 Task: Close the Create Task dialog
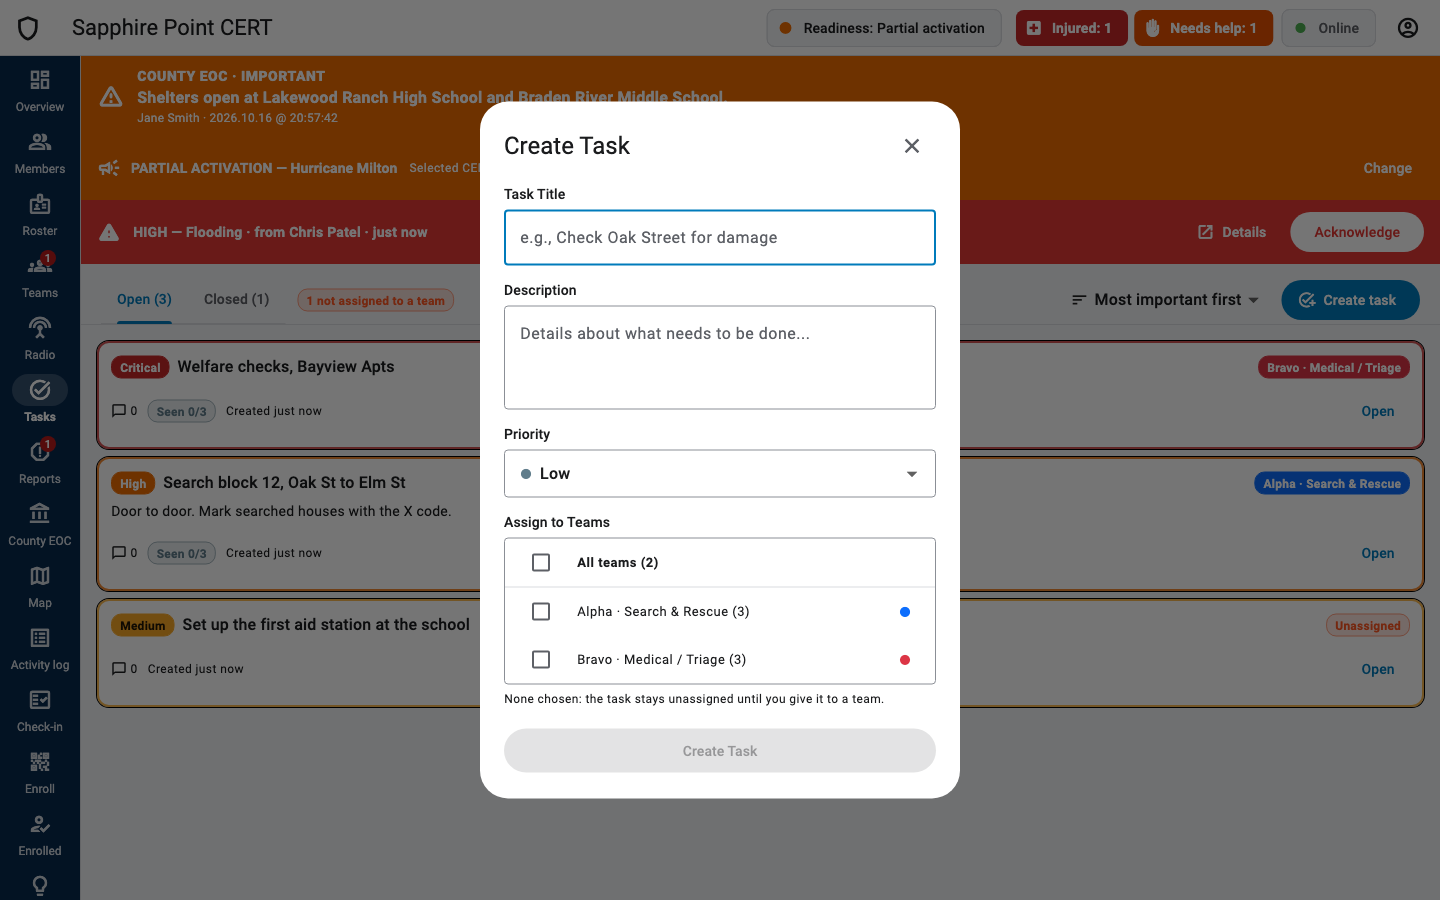[x=912, y=146]
